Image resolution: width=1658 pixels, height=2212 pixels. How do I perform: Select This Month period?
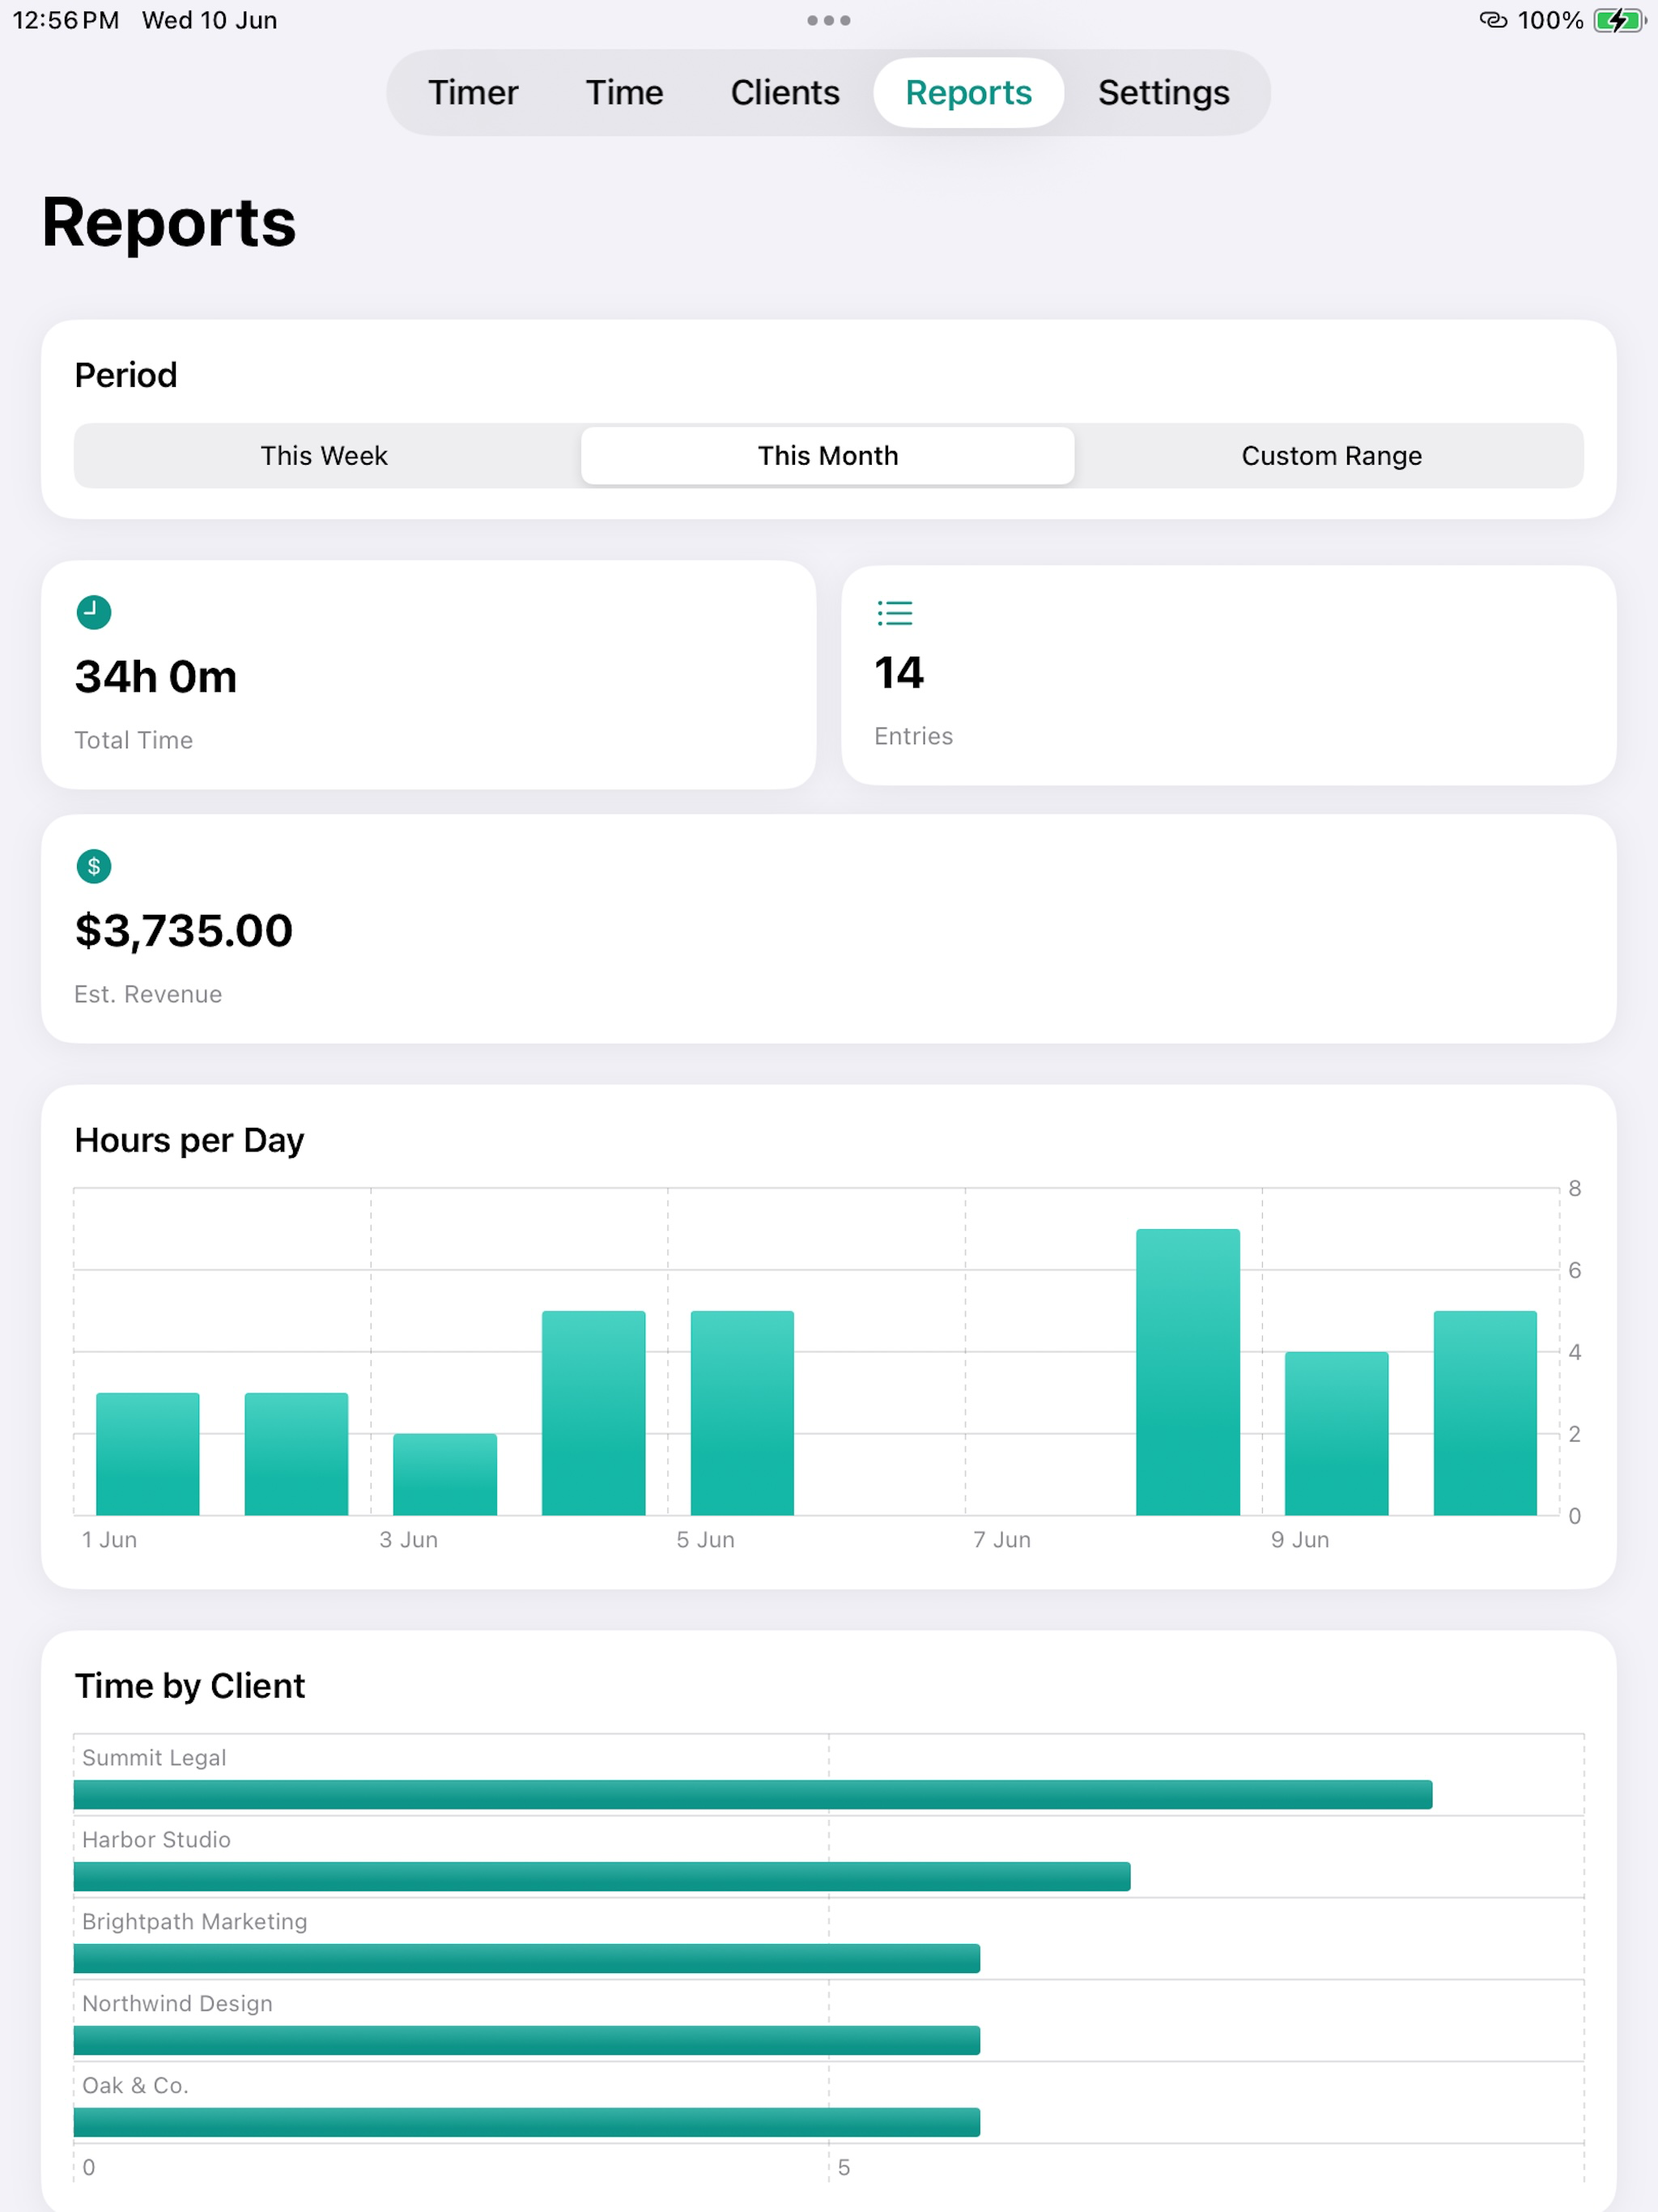click(x=828, y=456)
